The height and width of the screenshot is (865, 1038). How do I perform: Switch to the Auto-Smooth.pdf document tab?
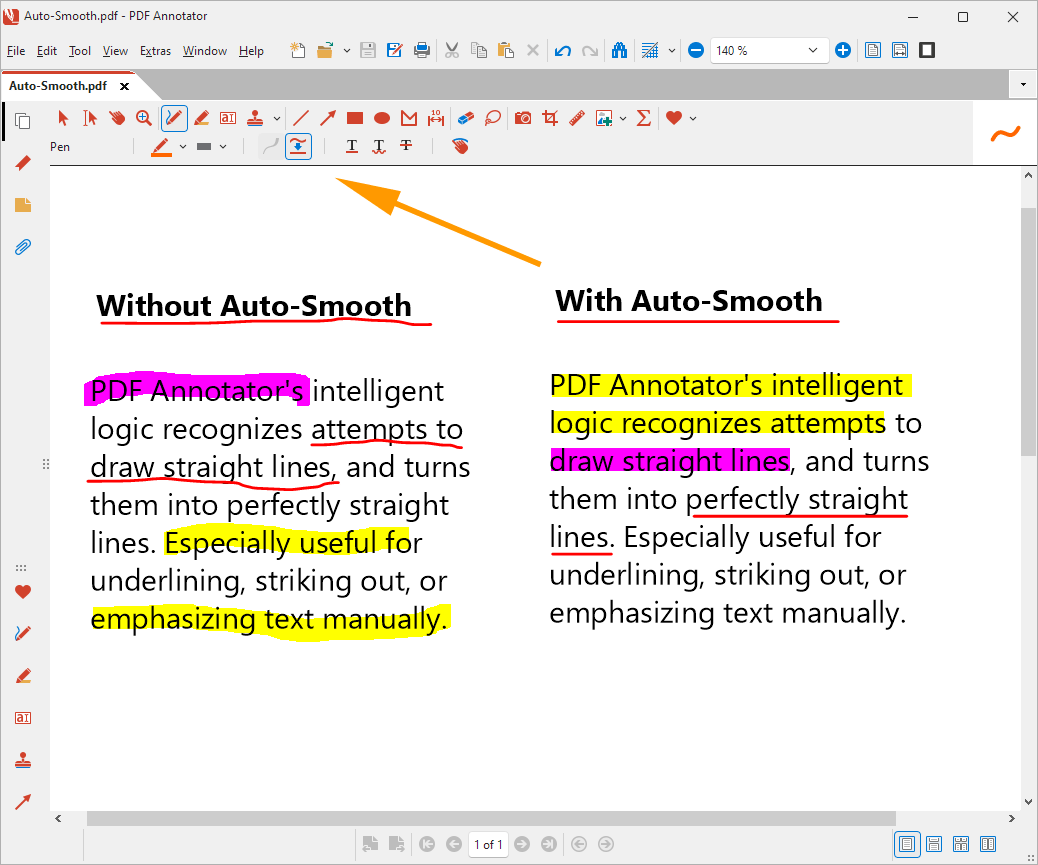coord(60,86)
